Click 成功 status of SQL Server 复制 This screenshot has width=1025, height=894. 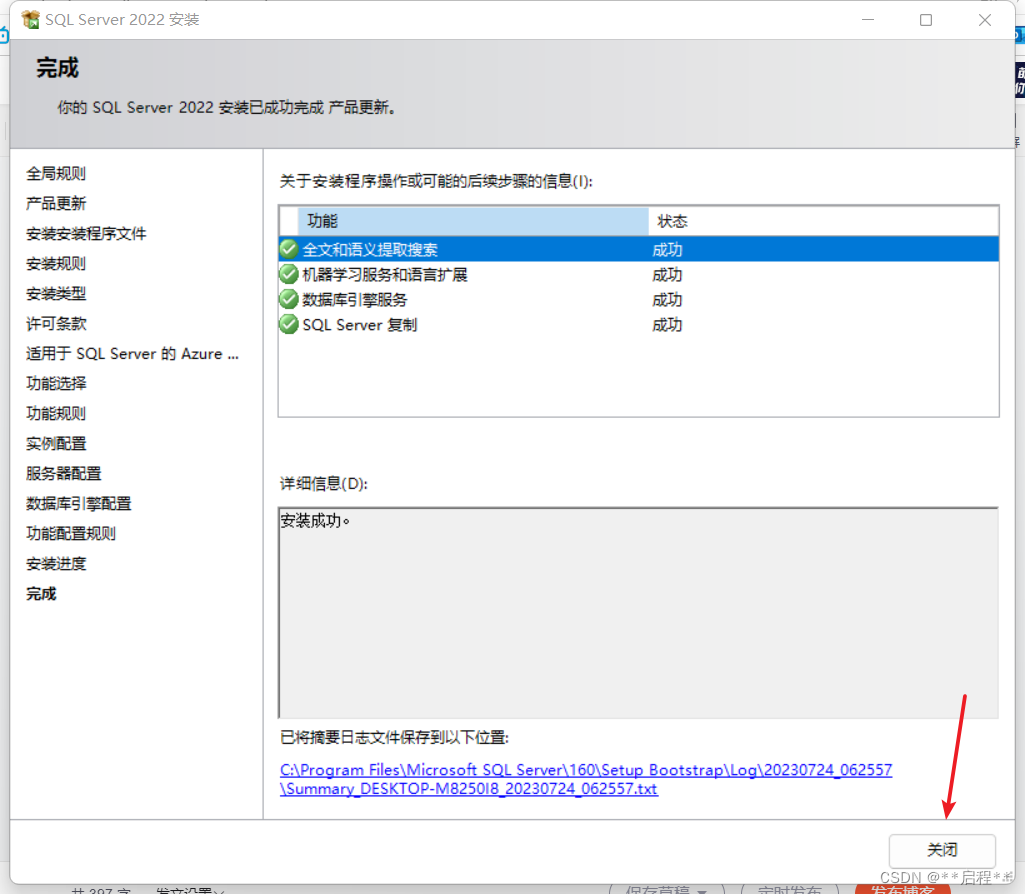point(667,324)
